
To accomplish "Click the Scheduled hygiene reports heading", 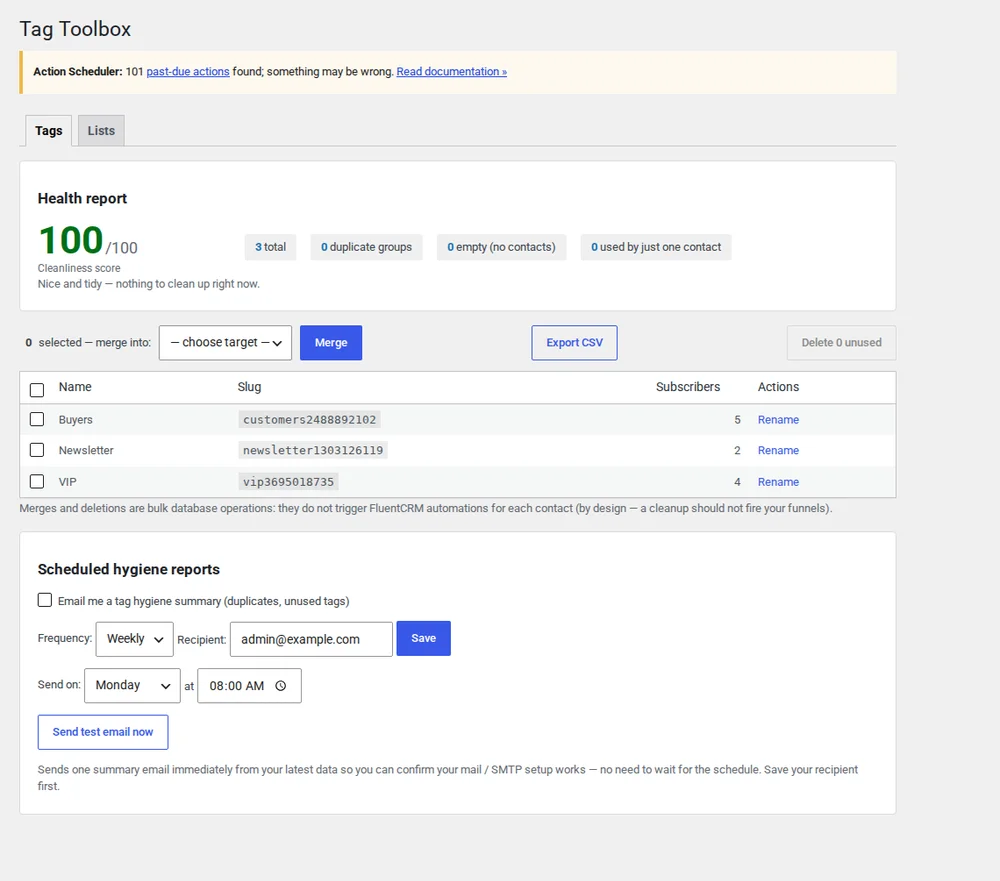I will point(129,569).
